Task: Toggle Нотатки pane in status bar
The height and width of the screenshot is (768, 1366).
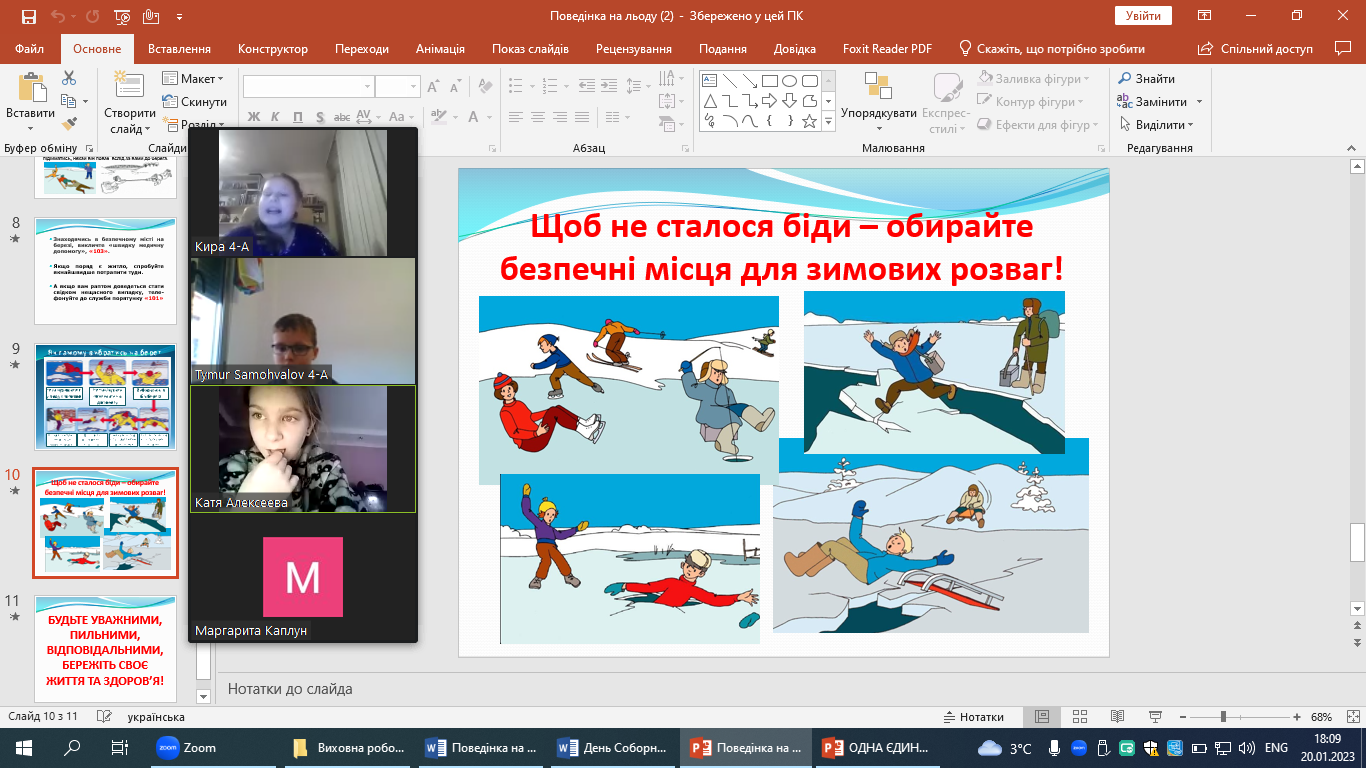Action: point(974,717)
